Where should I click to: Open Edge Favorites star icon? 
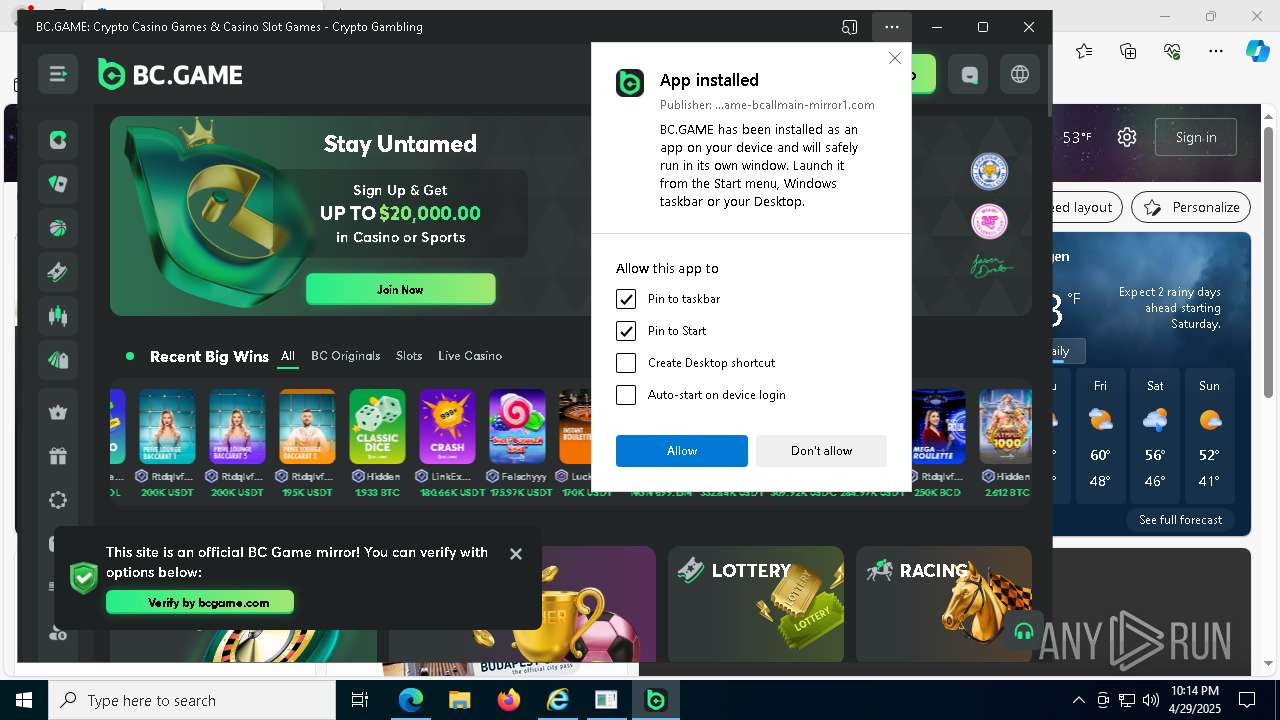pos(1084,51)
